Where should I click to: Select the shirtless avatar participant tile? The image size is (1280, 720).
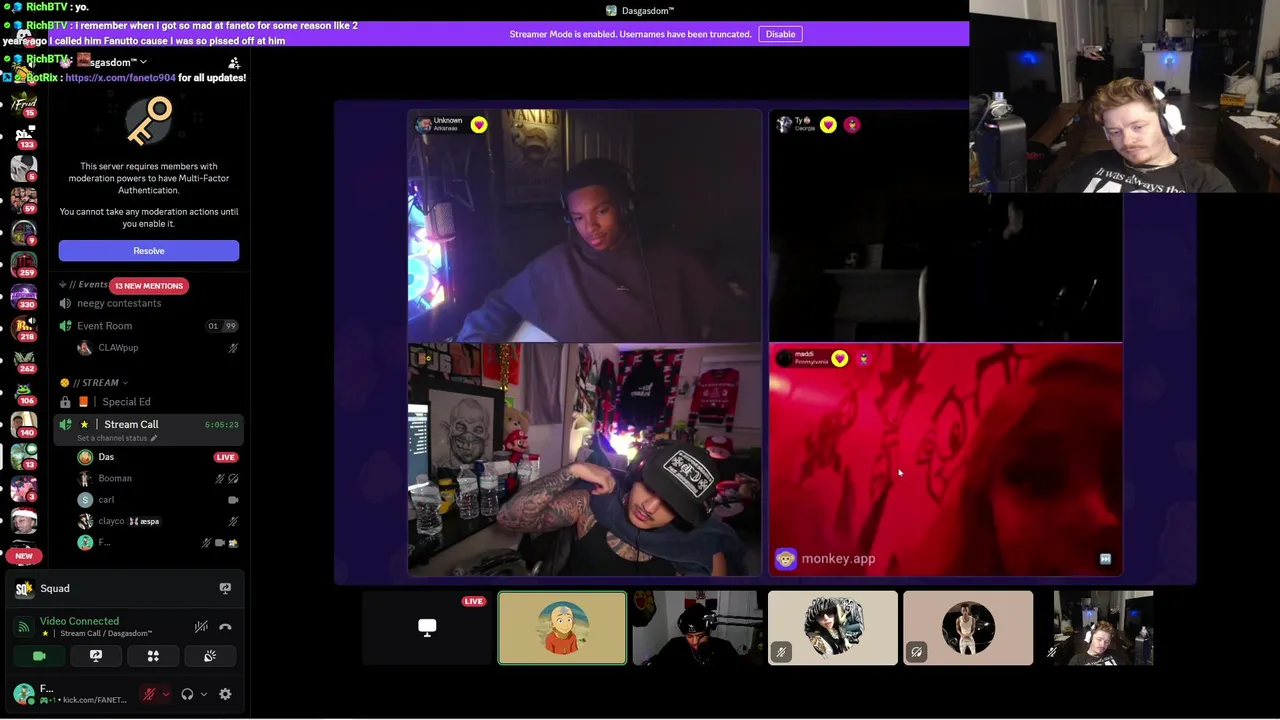tap(967, 628)
